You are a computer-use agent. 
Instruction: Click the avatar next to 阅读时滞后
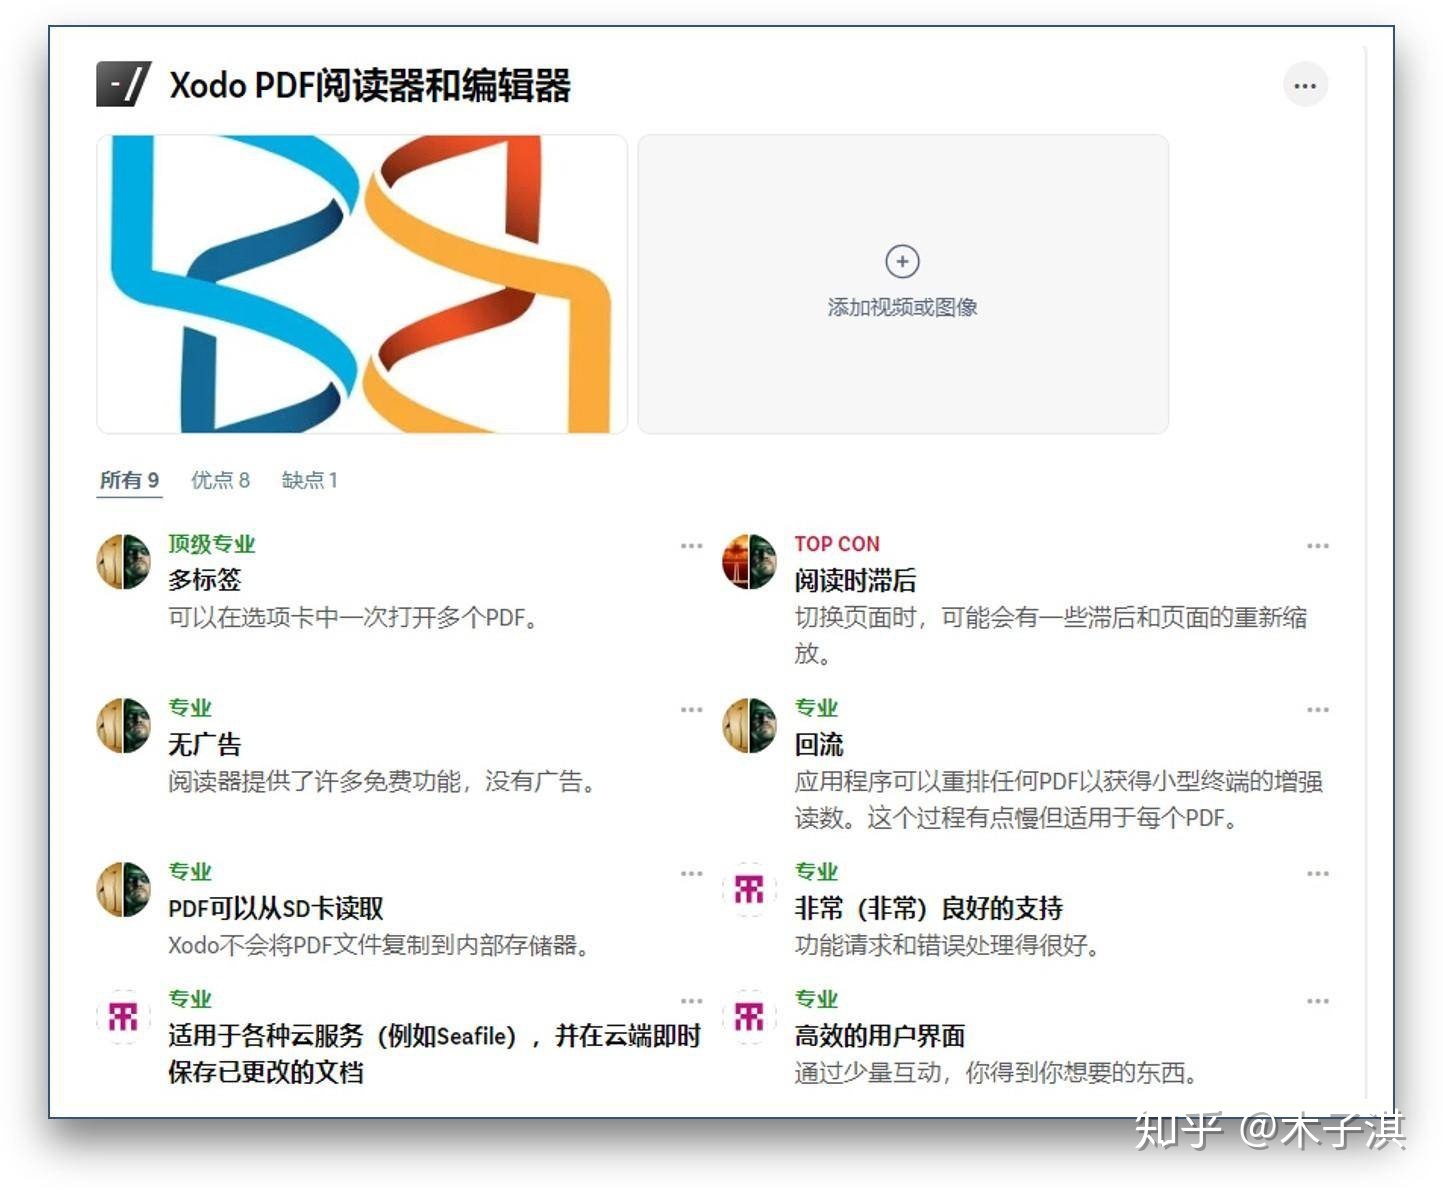point(749,561)
